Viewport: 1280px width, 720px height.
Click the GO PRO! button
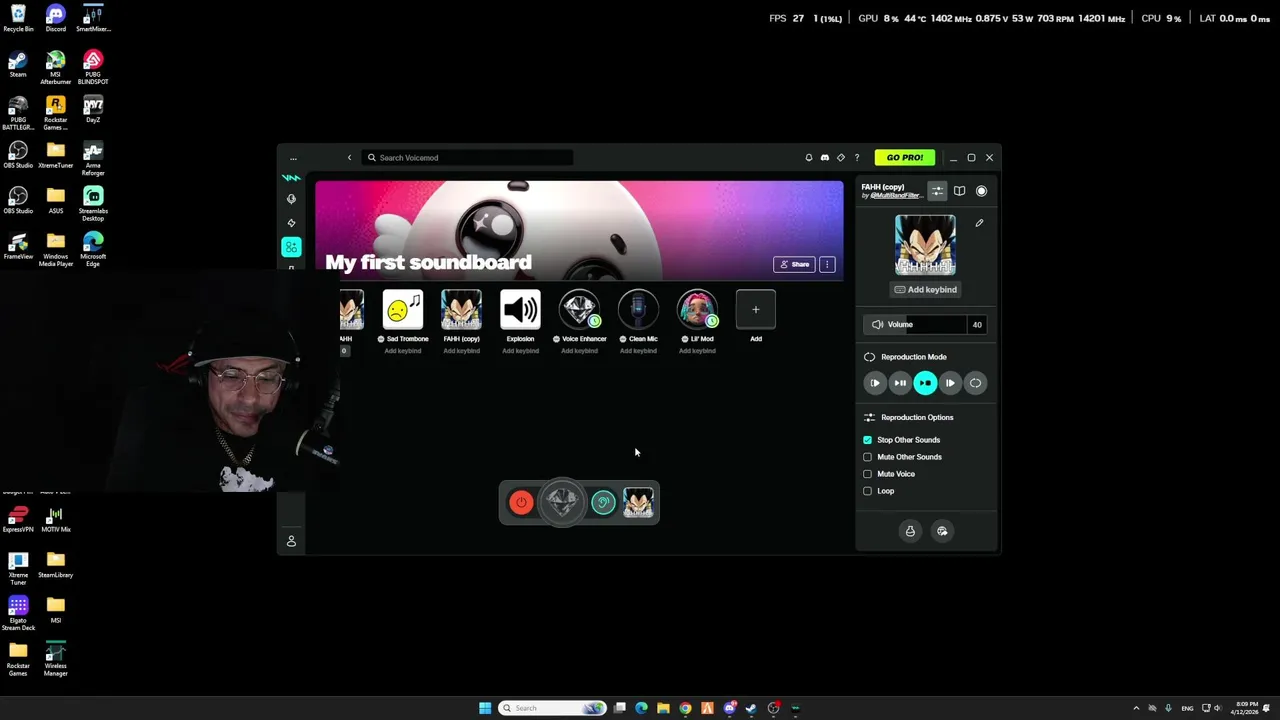pos(905,158)
